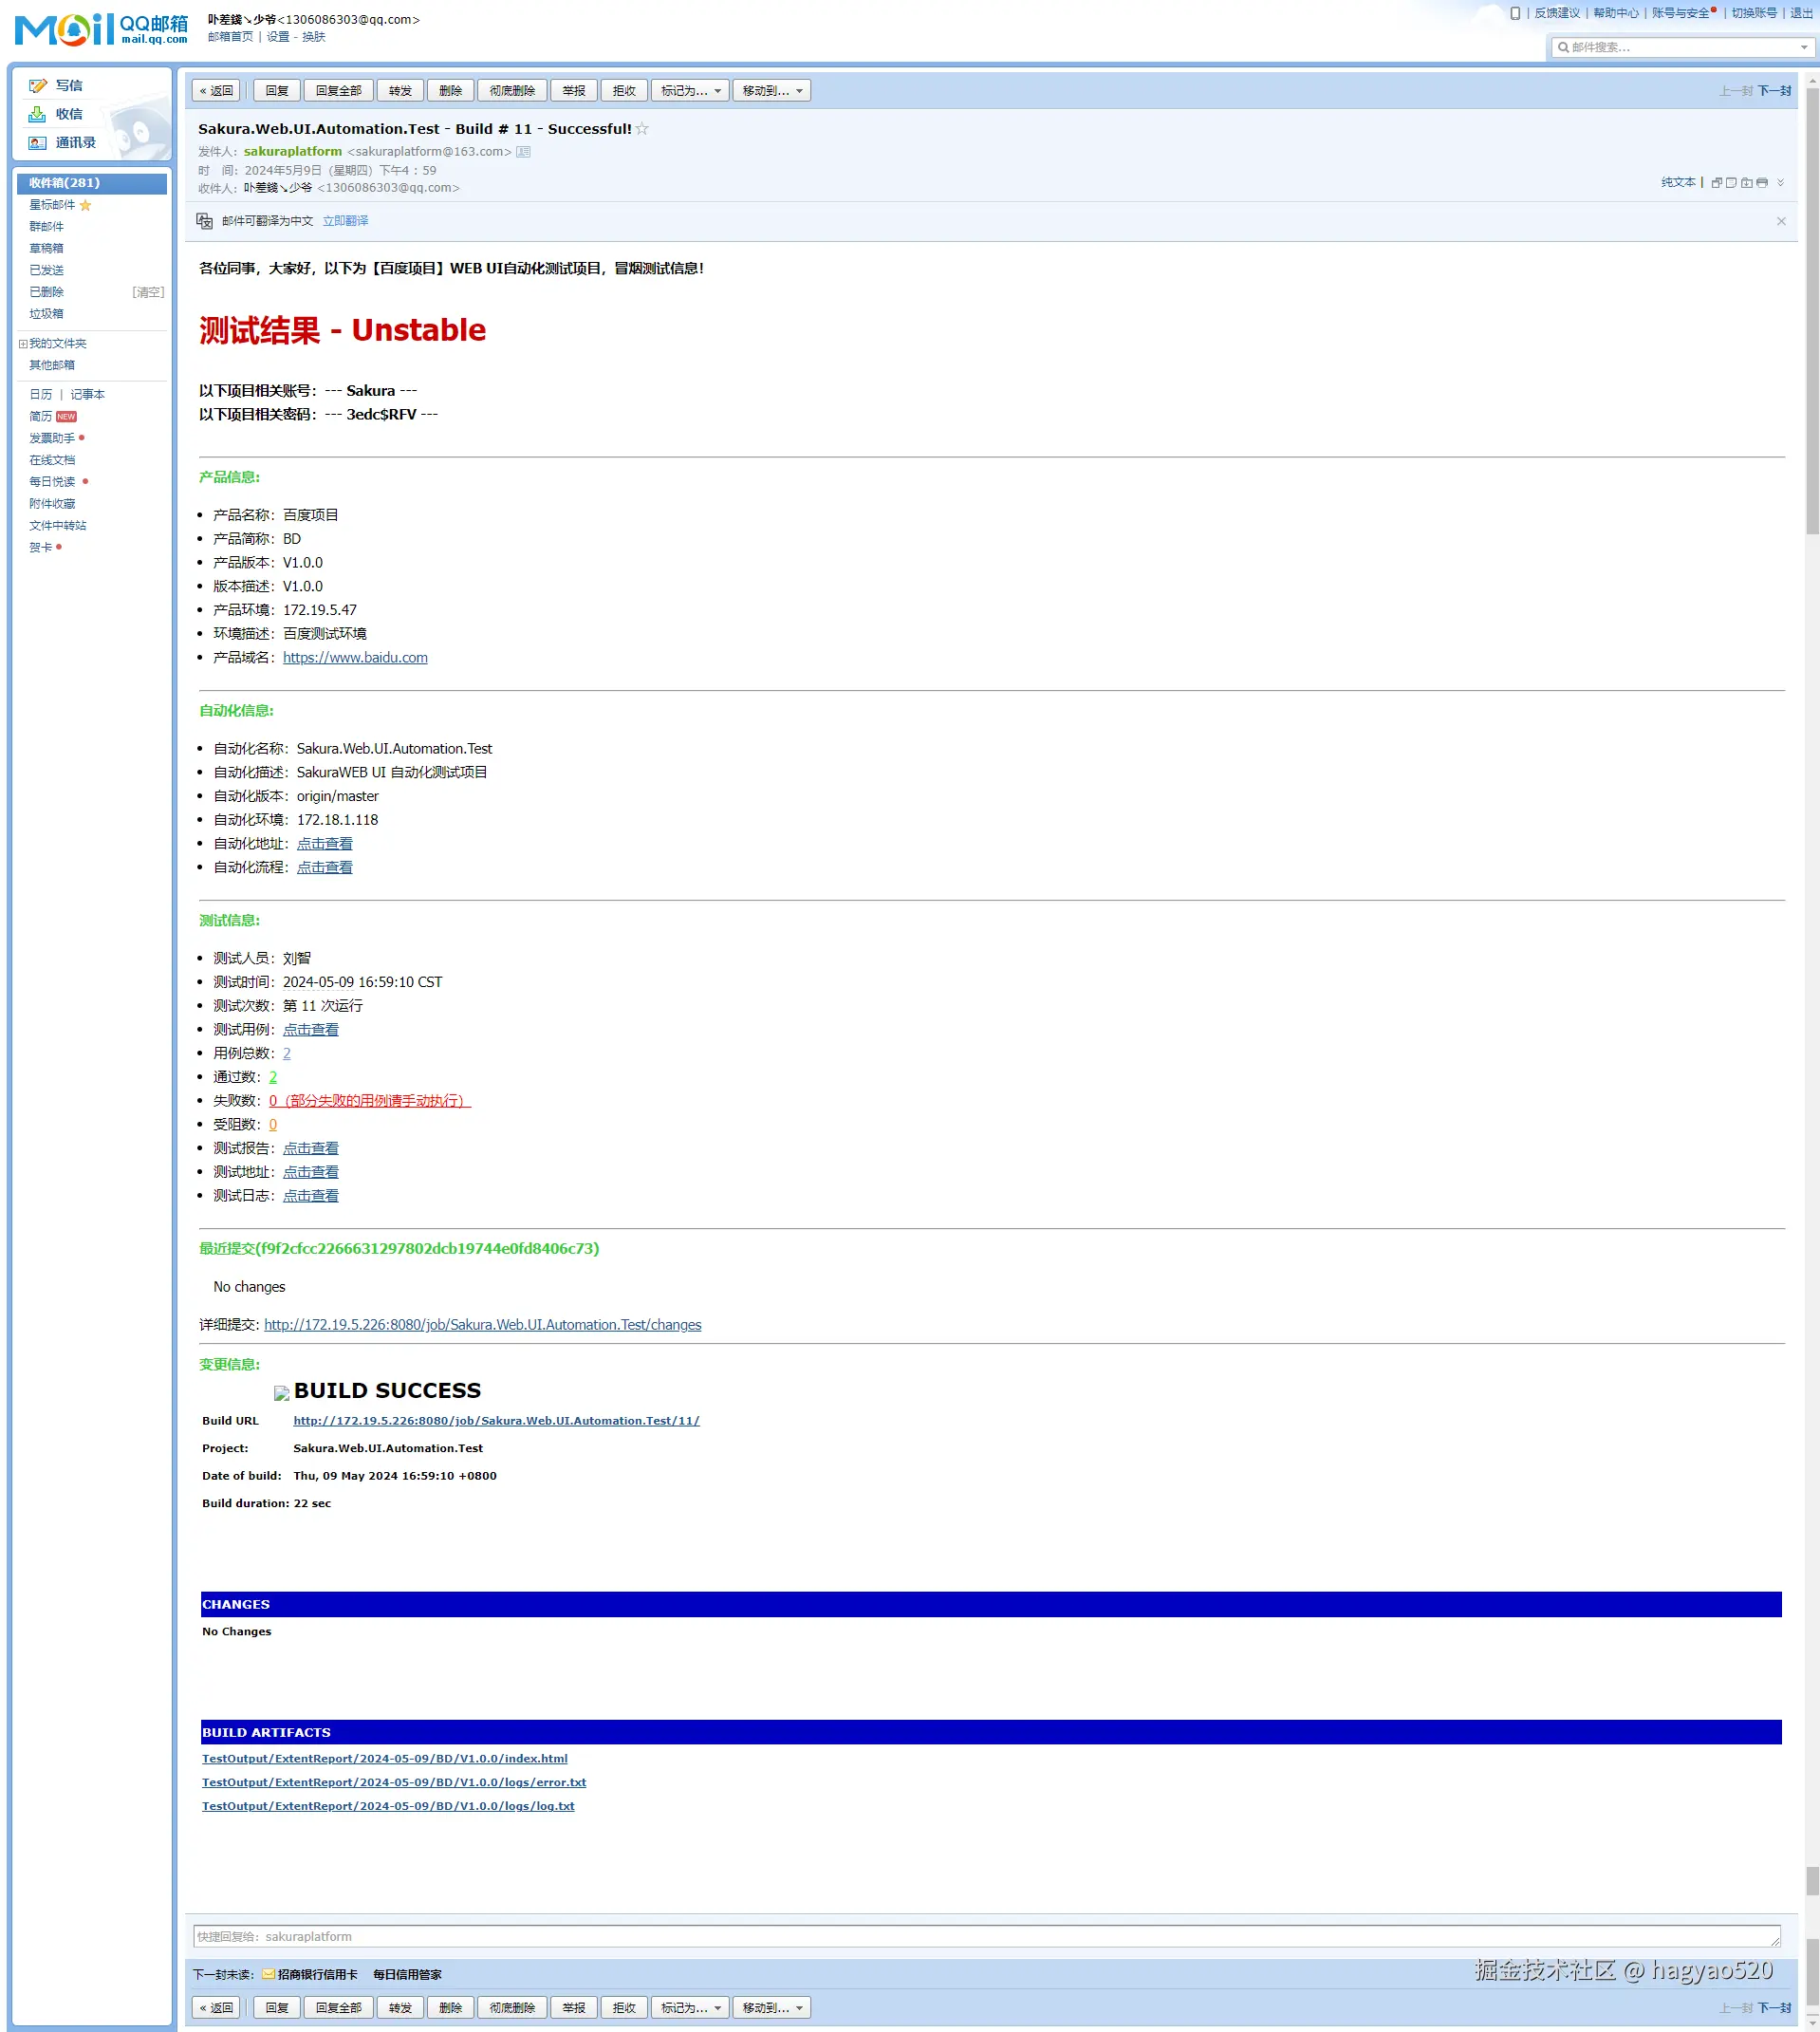Open the 草稿箱 drafts folder
The image size is (1820, 2032).
46,249
